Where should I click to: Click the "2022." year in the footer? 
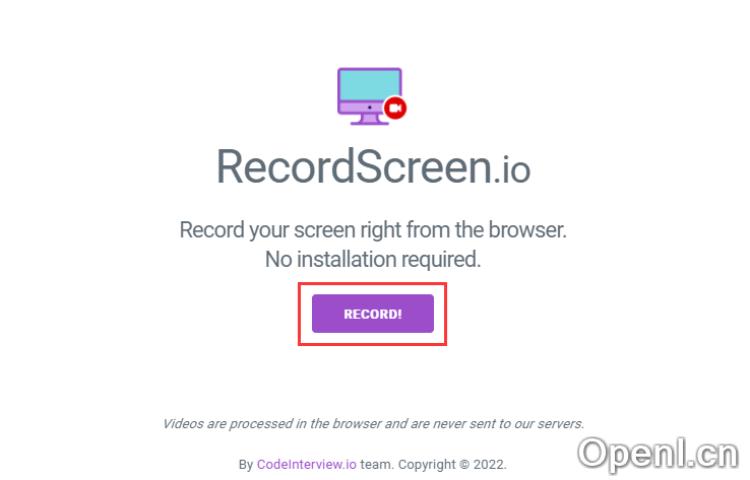[489, 465]
